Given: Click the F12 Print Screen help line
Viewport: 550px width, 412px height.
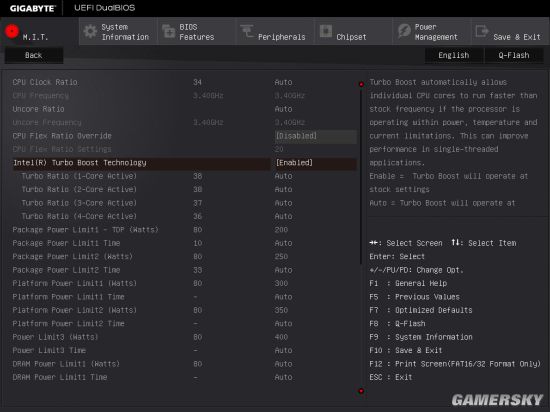Looking at the screenshot, I should tap(455, 364).
